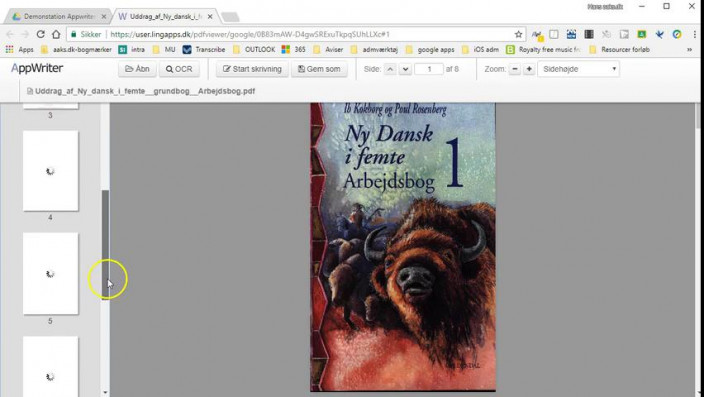Click the thumbnail panel scroll down arrow
Screen dimensions: 704x397
[106, 393]
